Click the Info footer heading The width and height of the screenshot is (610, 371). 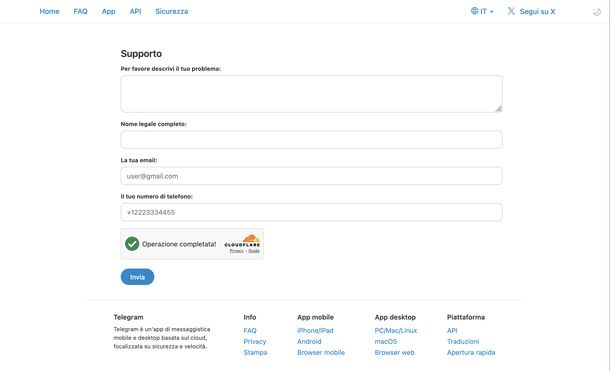point(250,317)
